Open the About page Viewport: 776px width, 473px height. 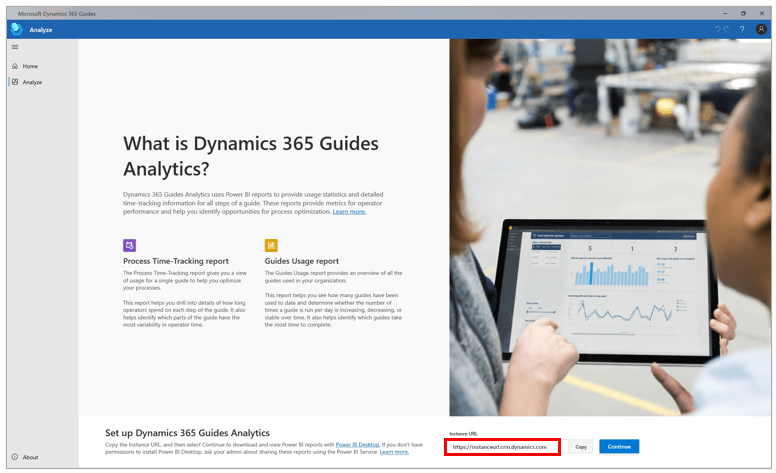26,457
